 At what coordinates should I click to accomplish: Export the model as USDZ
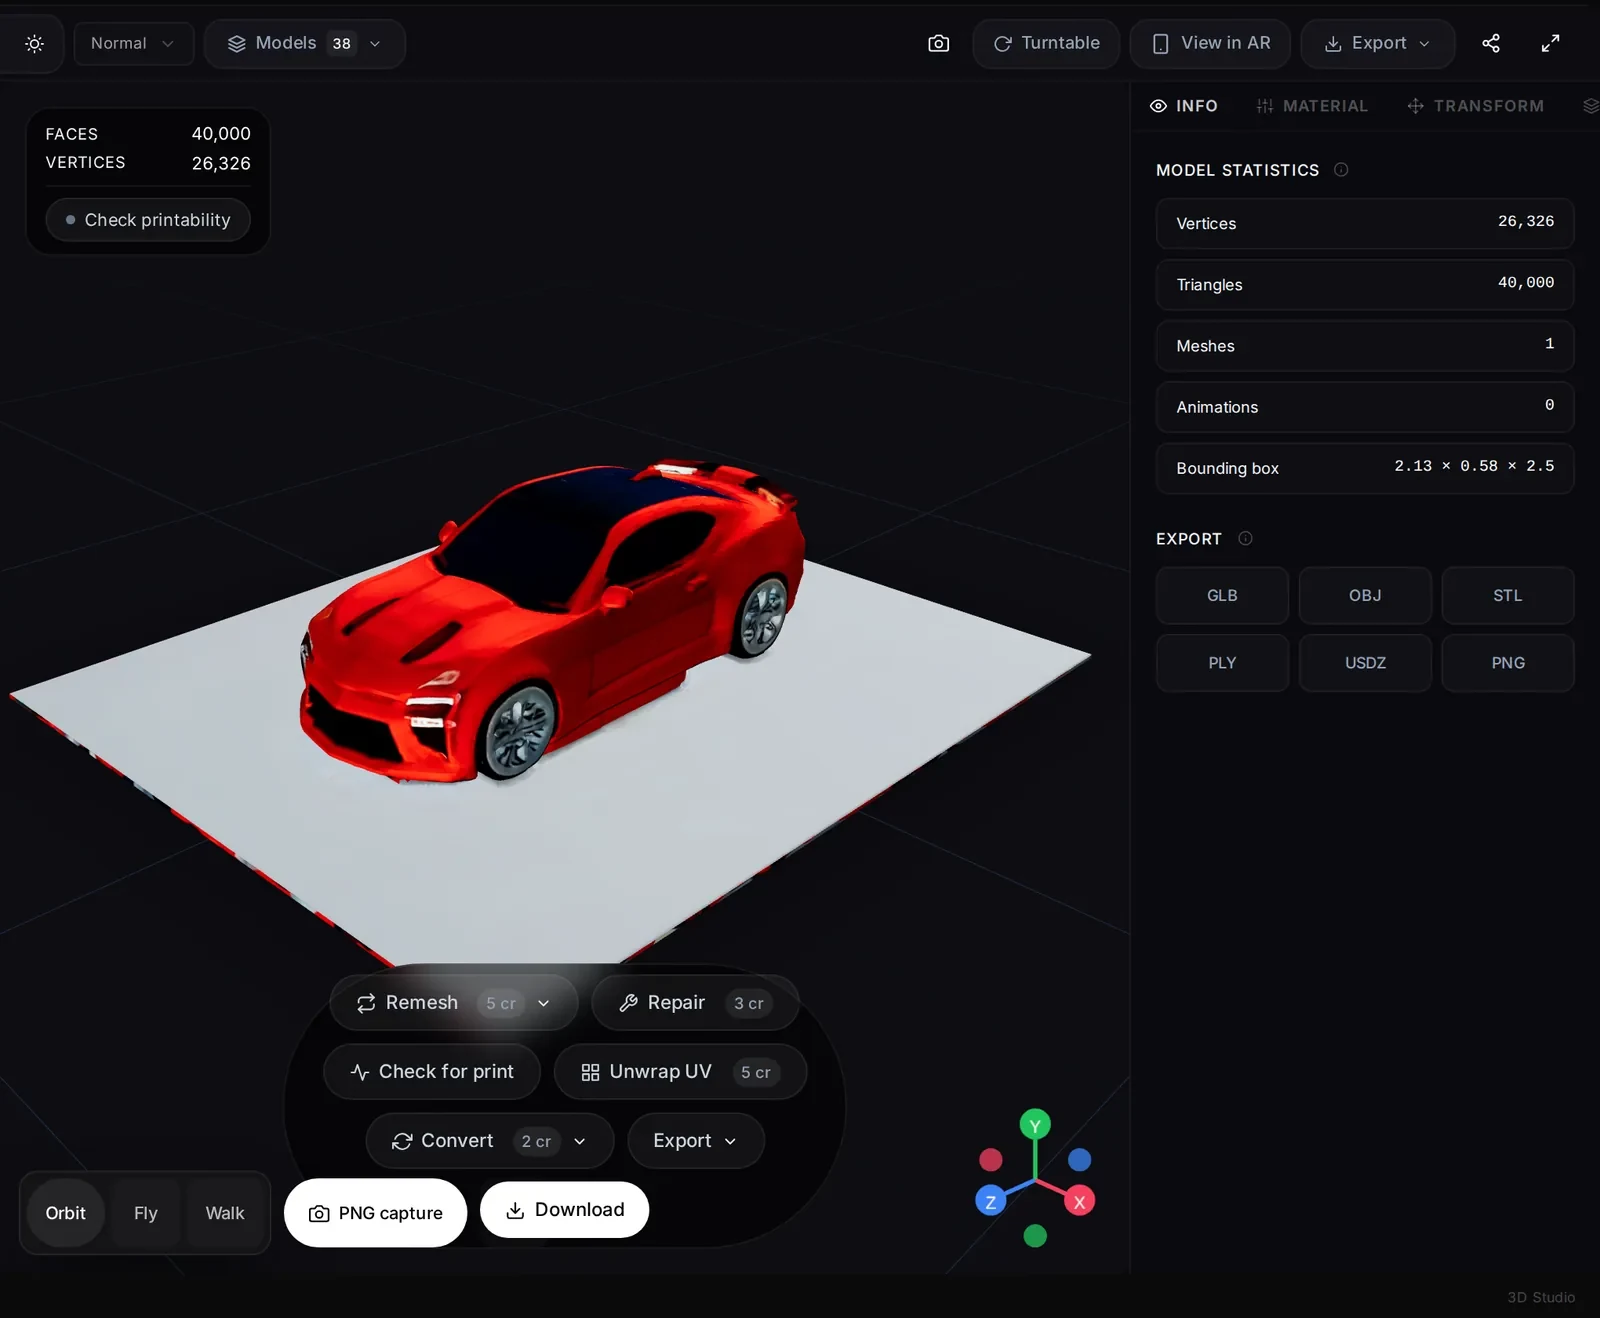tap(1365, 663)
